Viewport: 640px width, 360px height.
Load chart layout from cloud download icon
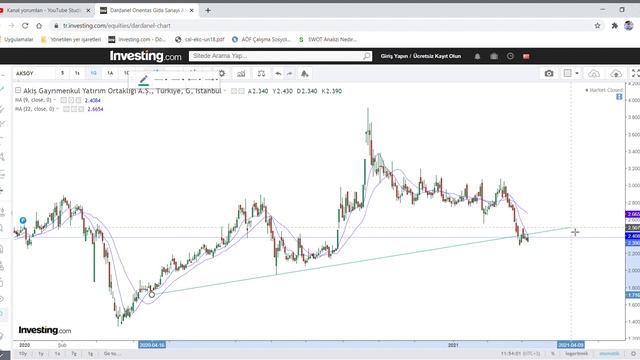594,73
